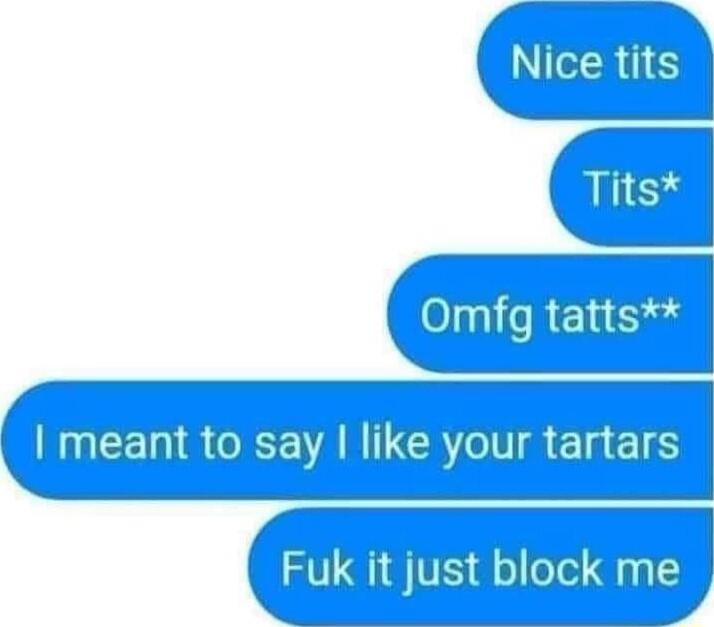Click the asterisk after "Tits"
Image resolution: width=714 pixels, height=627 pixels.
pos(669,182)
